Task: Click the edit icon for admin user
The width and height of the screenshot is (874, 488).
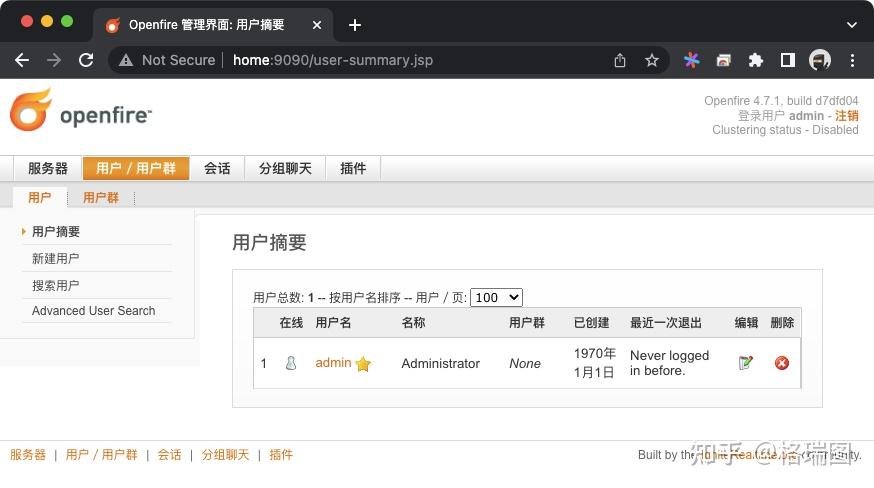Action: tap(745, 363)
